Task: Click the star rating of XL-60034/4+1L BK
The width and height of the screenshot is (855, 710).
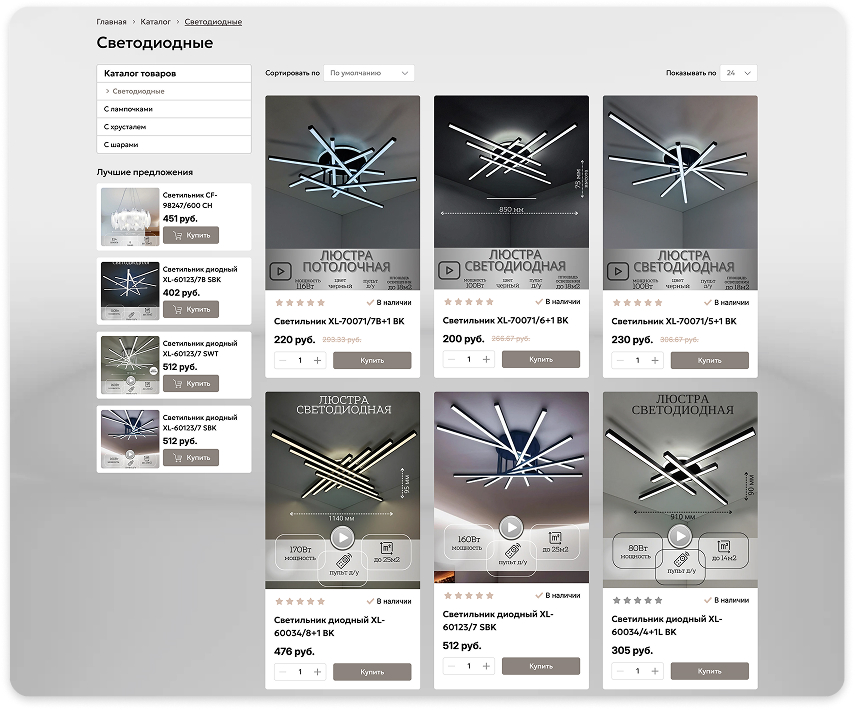Action: [637, 601]
